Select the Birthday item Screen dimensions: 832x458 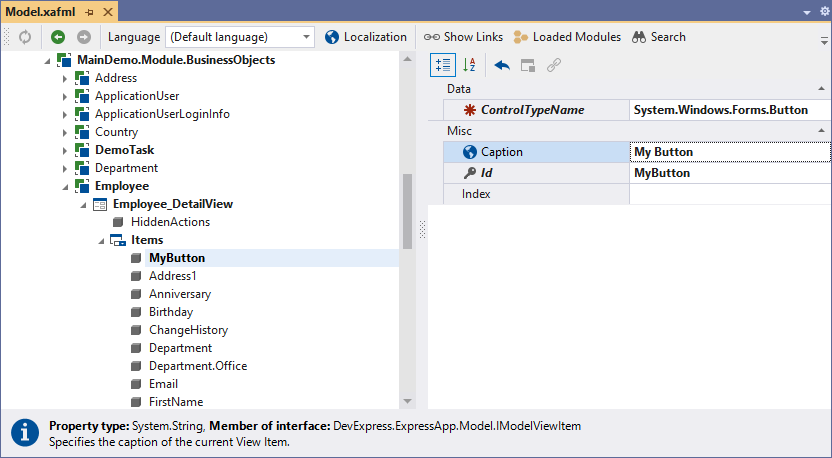pyautogui.click(x=171, y=312)
